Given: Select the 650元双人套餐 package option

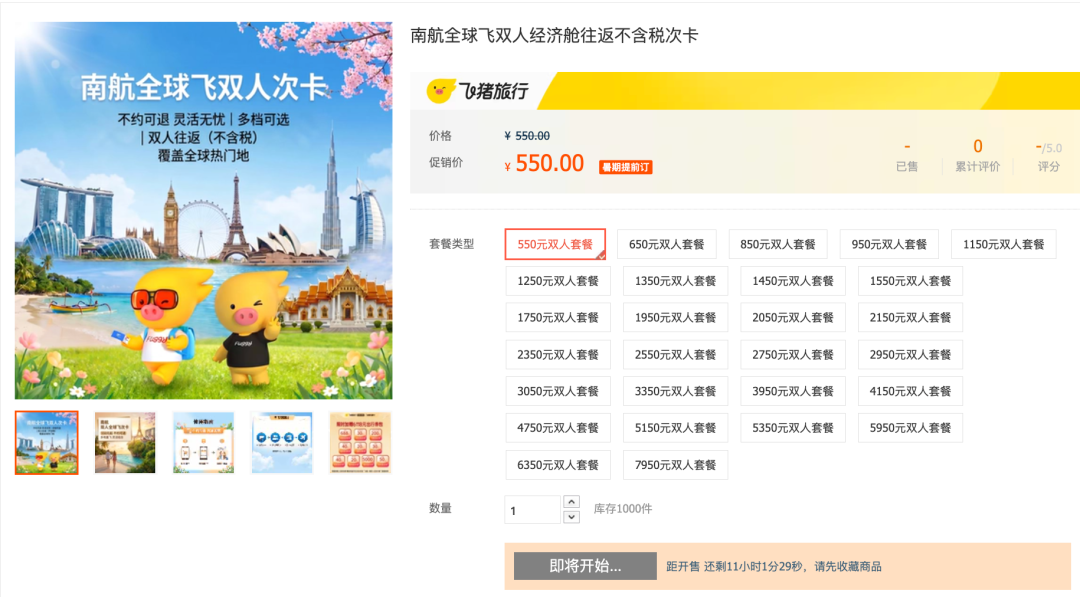Looking at the screenshot, I should (x=667, y=244).
